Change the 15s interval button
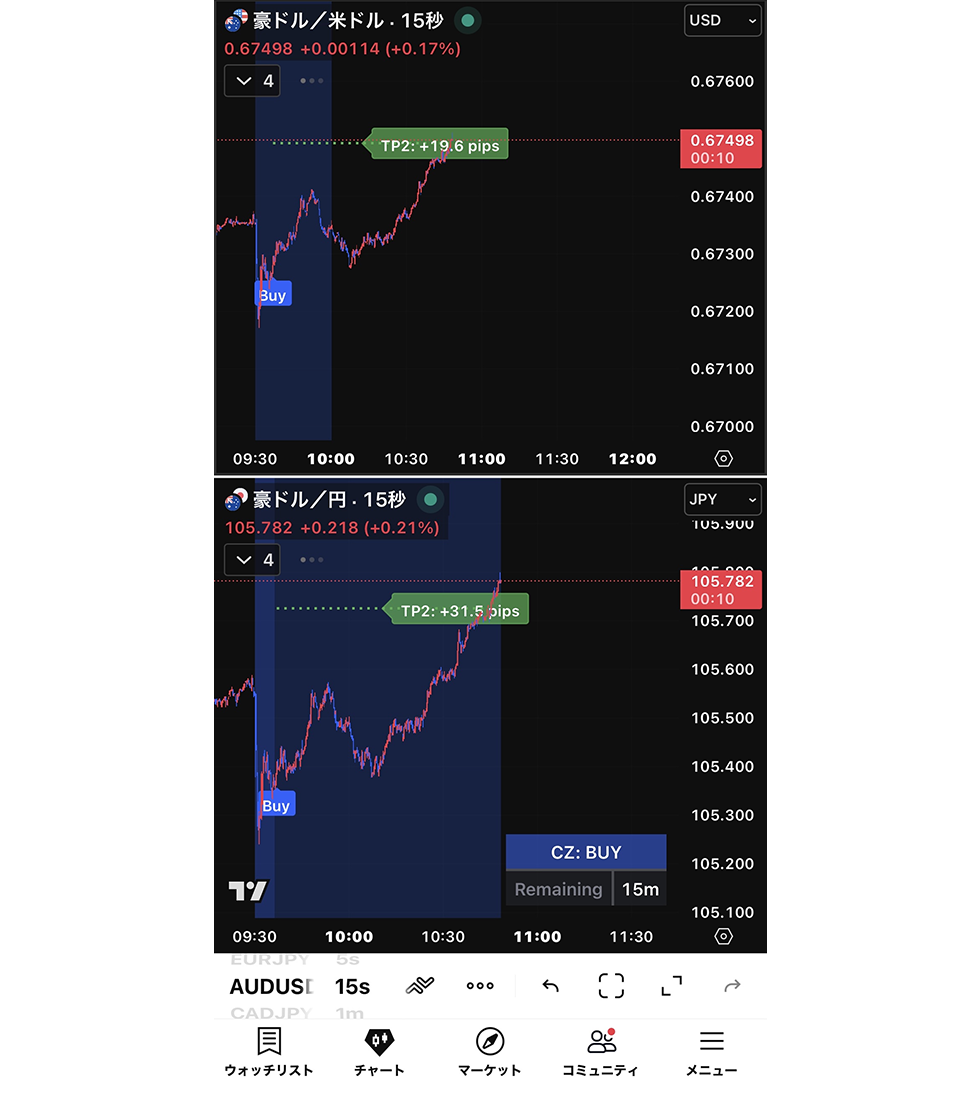 (x=352, y=987)
